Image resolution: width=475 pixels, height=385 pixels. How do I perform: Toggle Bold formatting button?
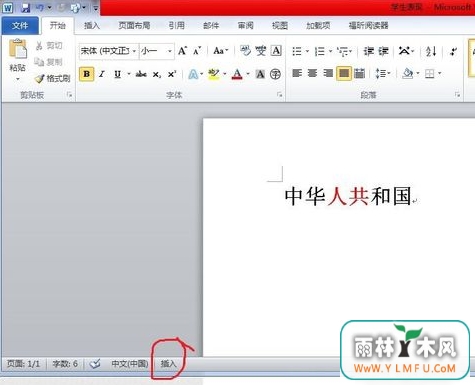(x=86, y=74)
